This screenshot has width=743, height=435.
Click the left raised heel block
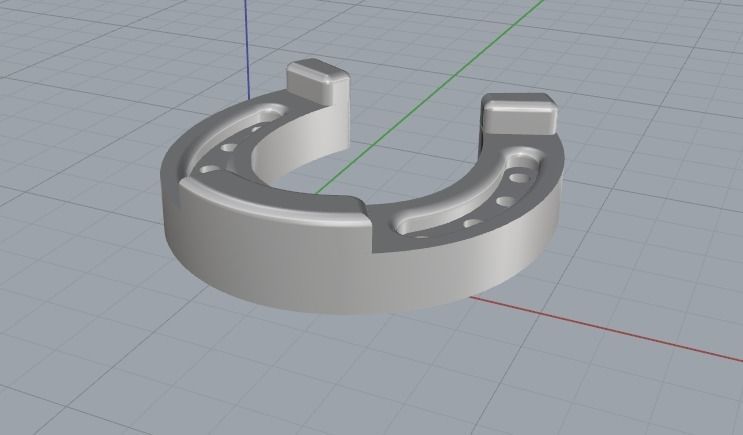318,81
